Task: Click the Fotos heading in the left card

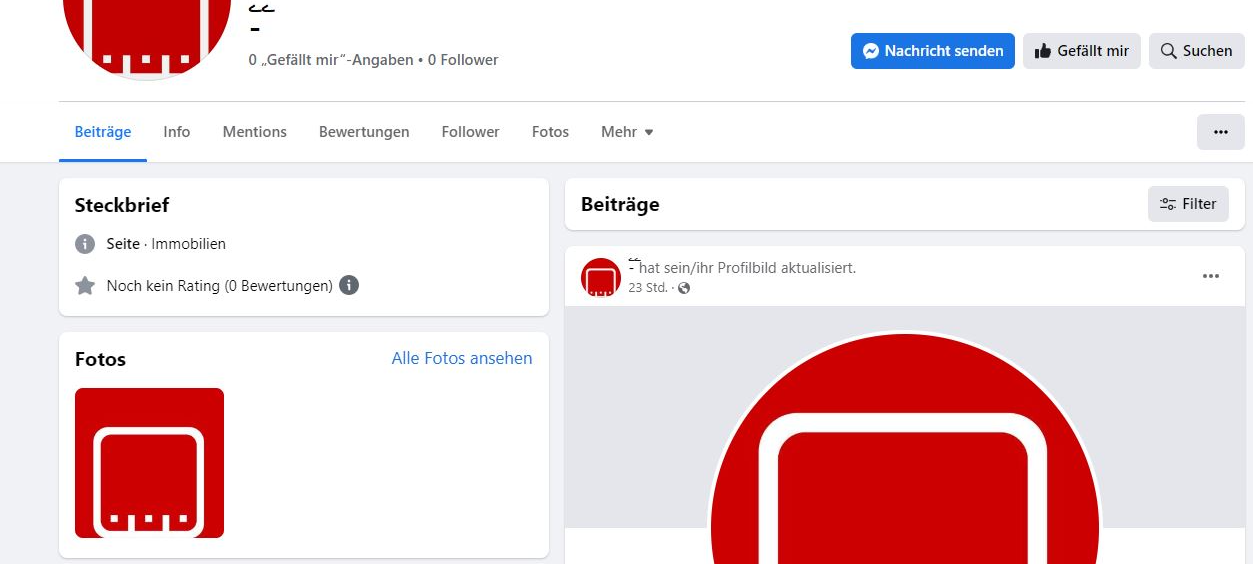Action: (x=100, y=359)
